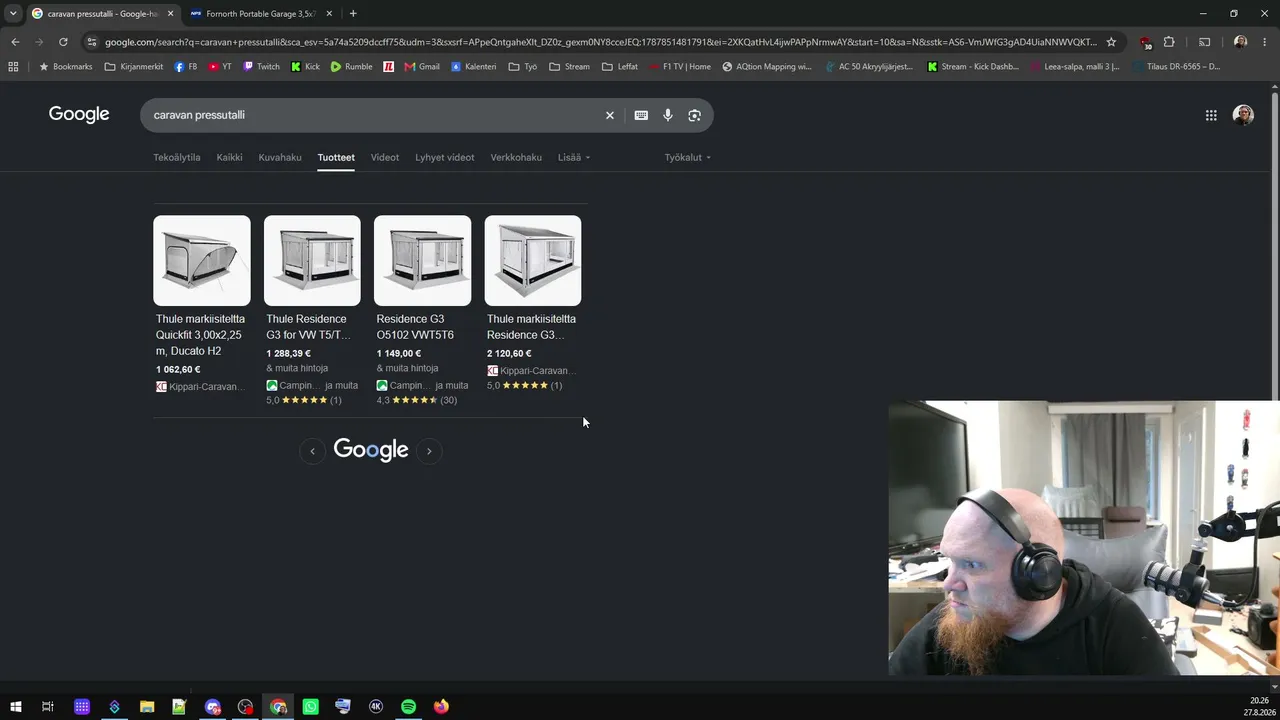1280x720 pixels.
Task: Open the Rumble bookmark
Action: (x=351, y=67)
